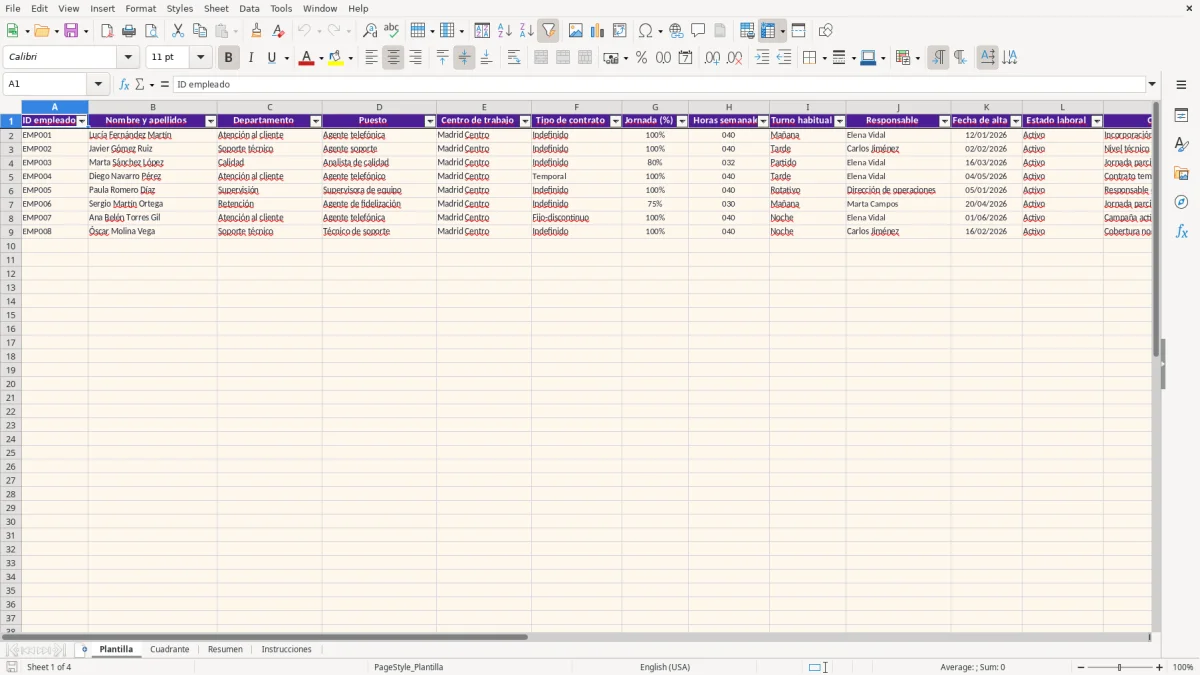Screen dimensions: 1200x675
Task: Toggle the AutoFilter button
Action: (549, 31)
